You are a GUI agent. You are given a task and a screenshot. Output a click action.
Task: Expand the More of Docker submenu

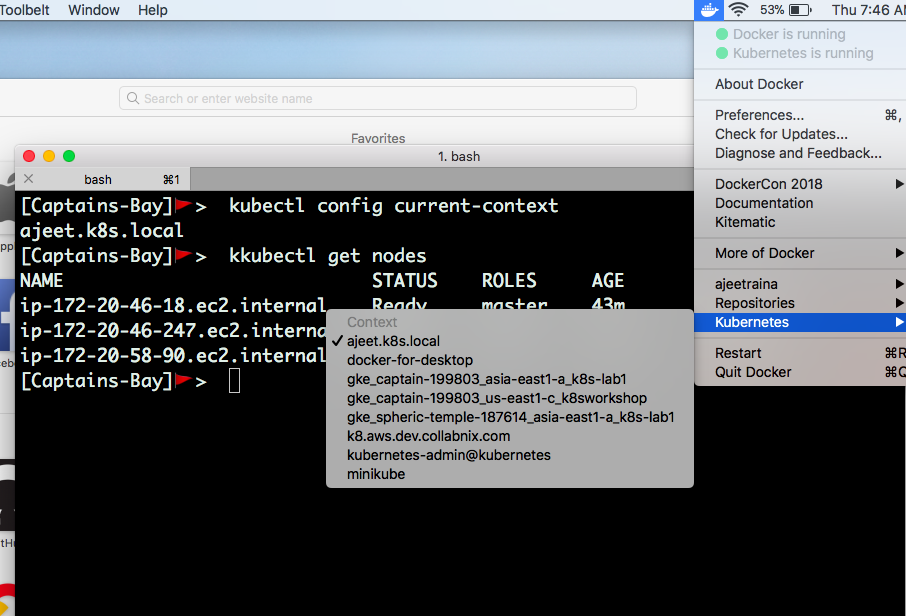point(800,253)
